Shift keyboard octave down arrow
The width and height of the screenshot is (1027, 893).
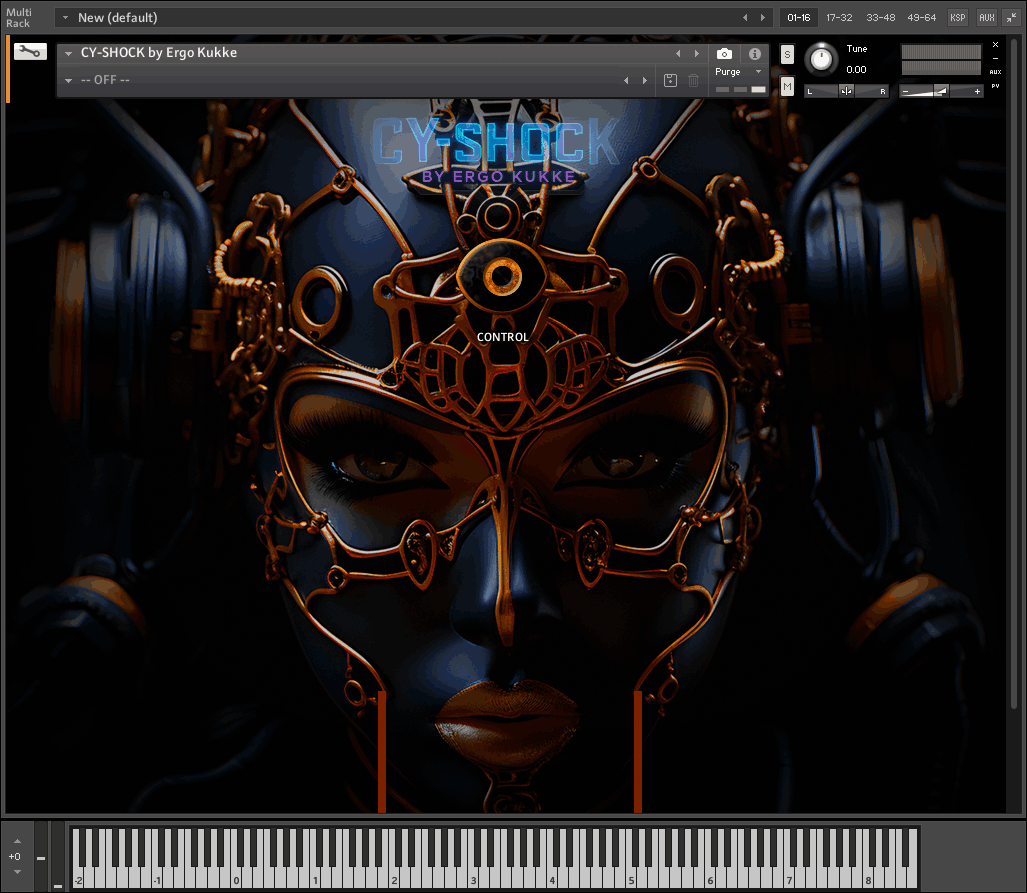[17, 871]
